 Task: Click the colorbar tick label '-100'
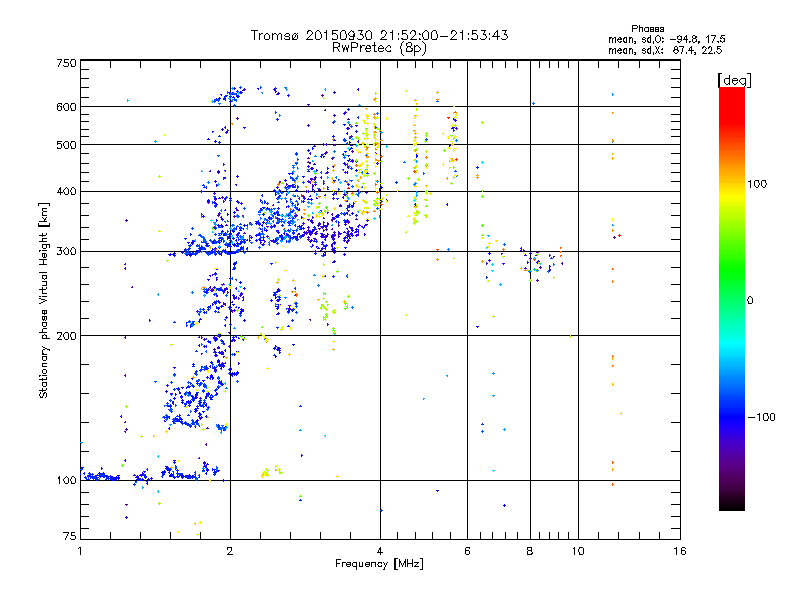(761, 417)
